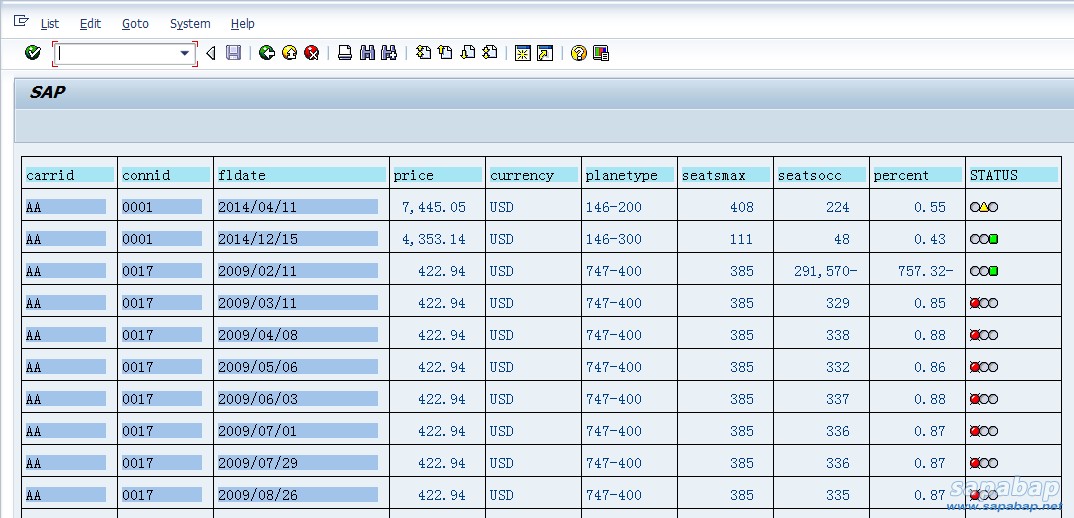Open the window menu icon at top-left

[21, 22]
